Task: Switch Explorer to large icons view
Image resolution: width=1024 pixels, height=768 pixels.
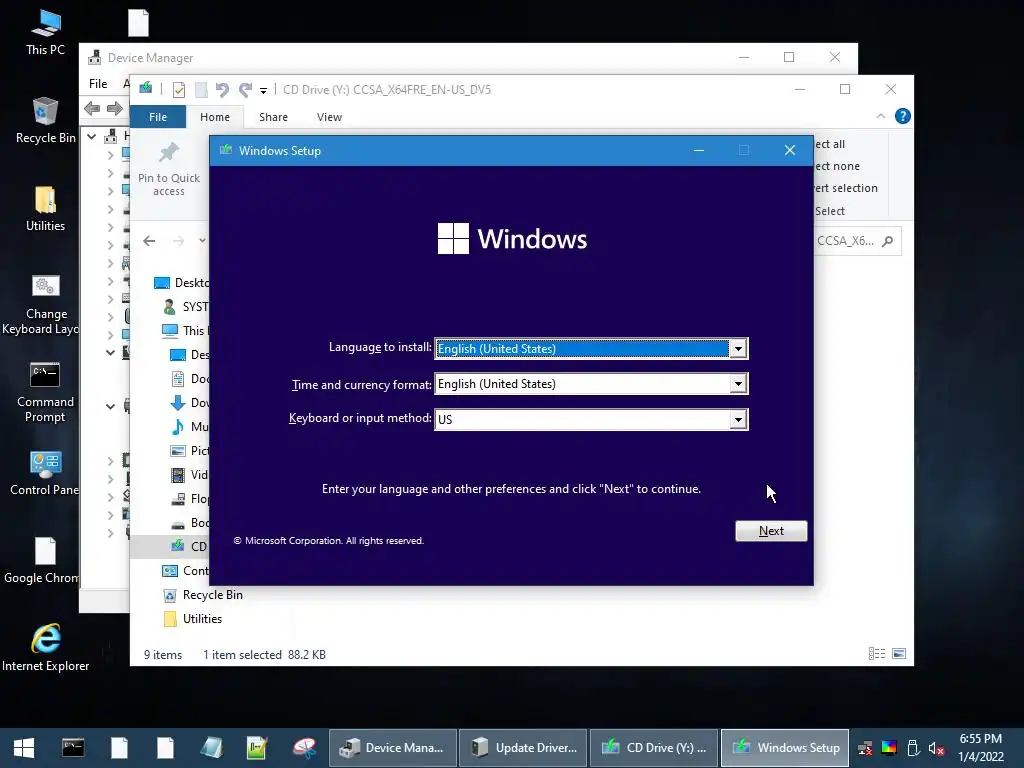Action: (899, 654)
